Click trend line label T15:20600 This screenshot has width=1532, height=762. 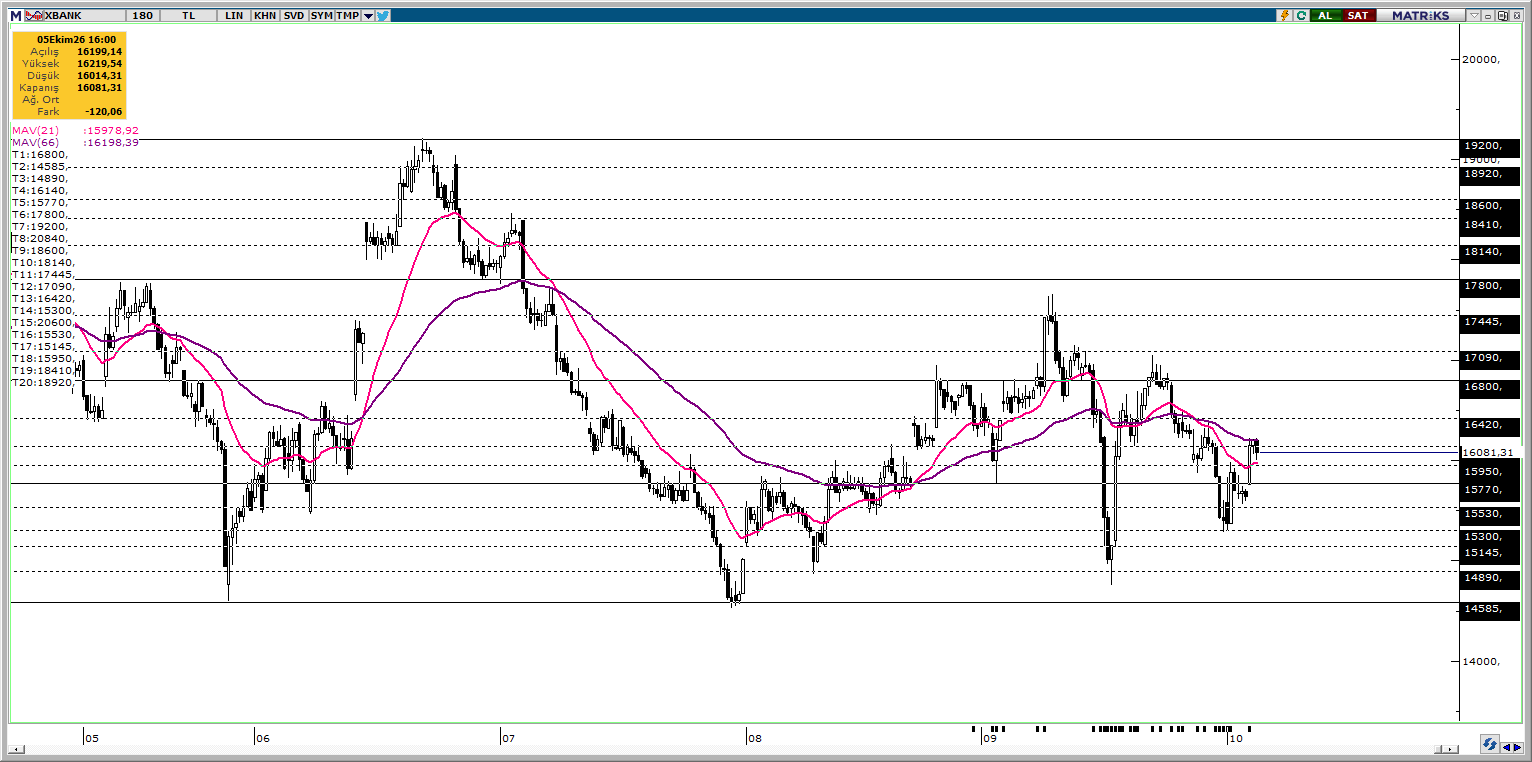coord(43,322)
